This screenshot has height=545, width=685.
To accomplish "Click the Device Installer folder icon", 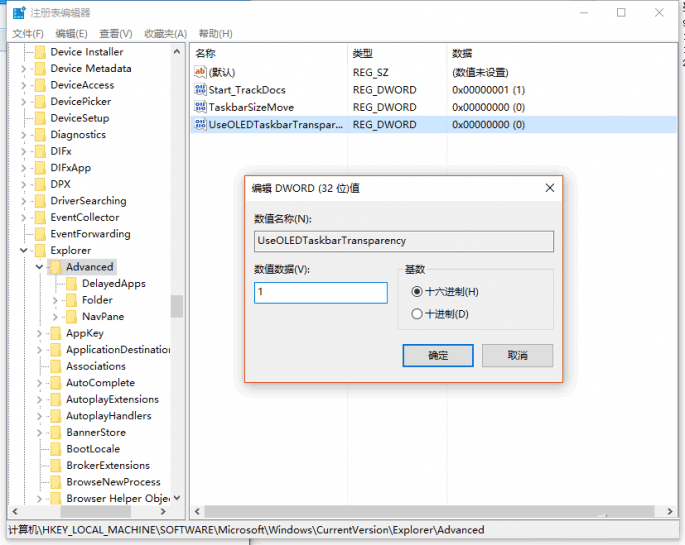I will pyautogui.click(x=40, y=52).
